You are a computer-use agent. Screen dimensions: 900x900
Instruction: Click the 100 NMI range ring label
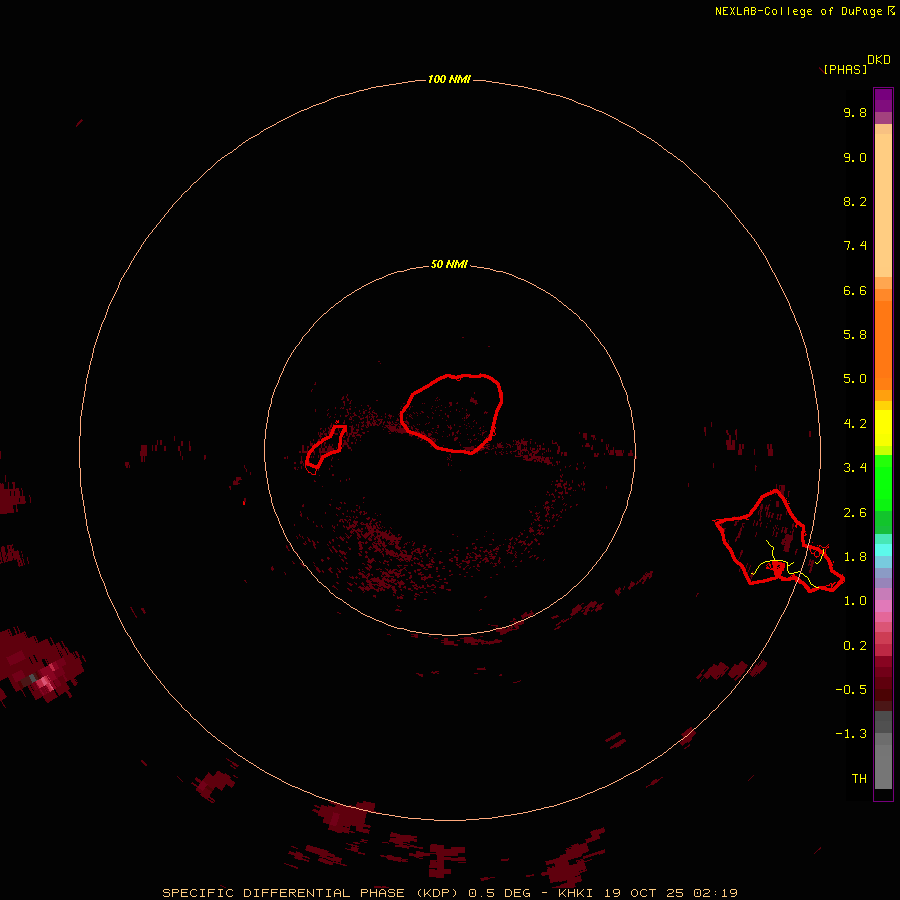point(449,79)
